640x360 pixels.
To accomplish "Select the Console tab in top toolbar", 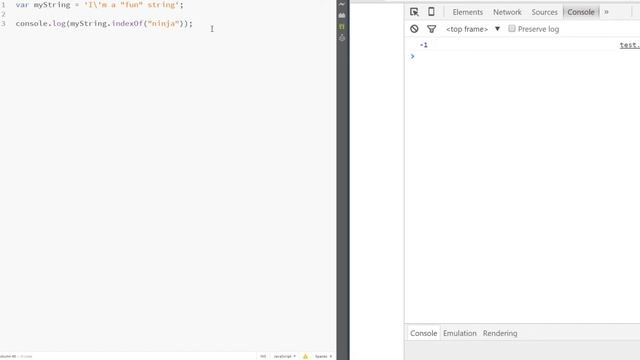I will (x=581, y=12).
